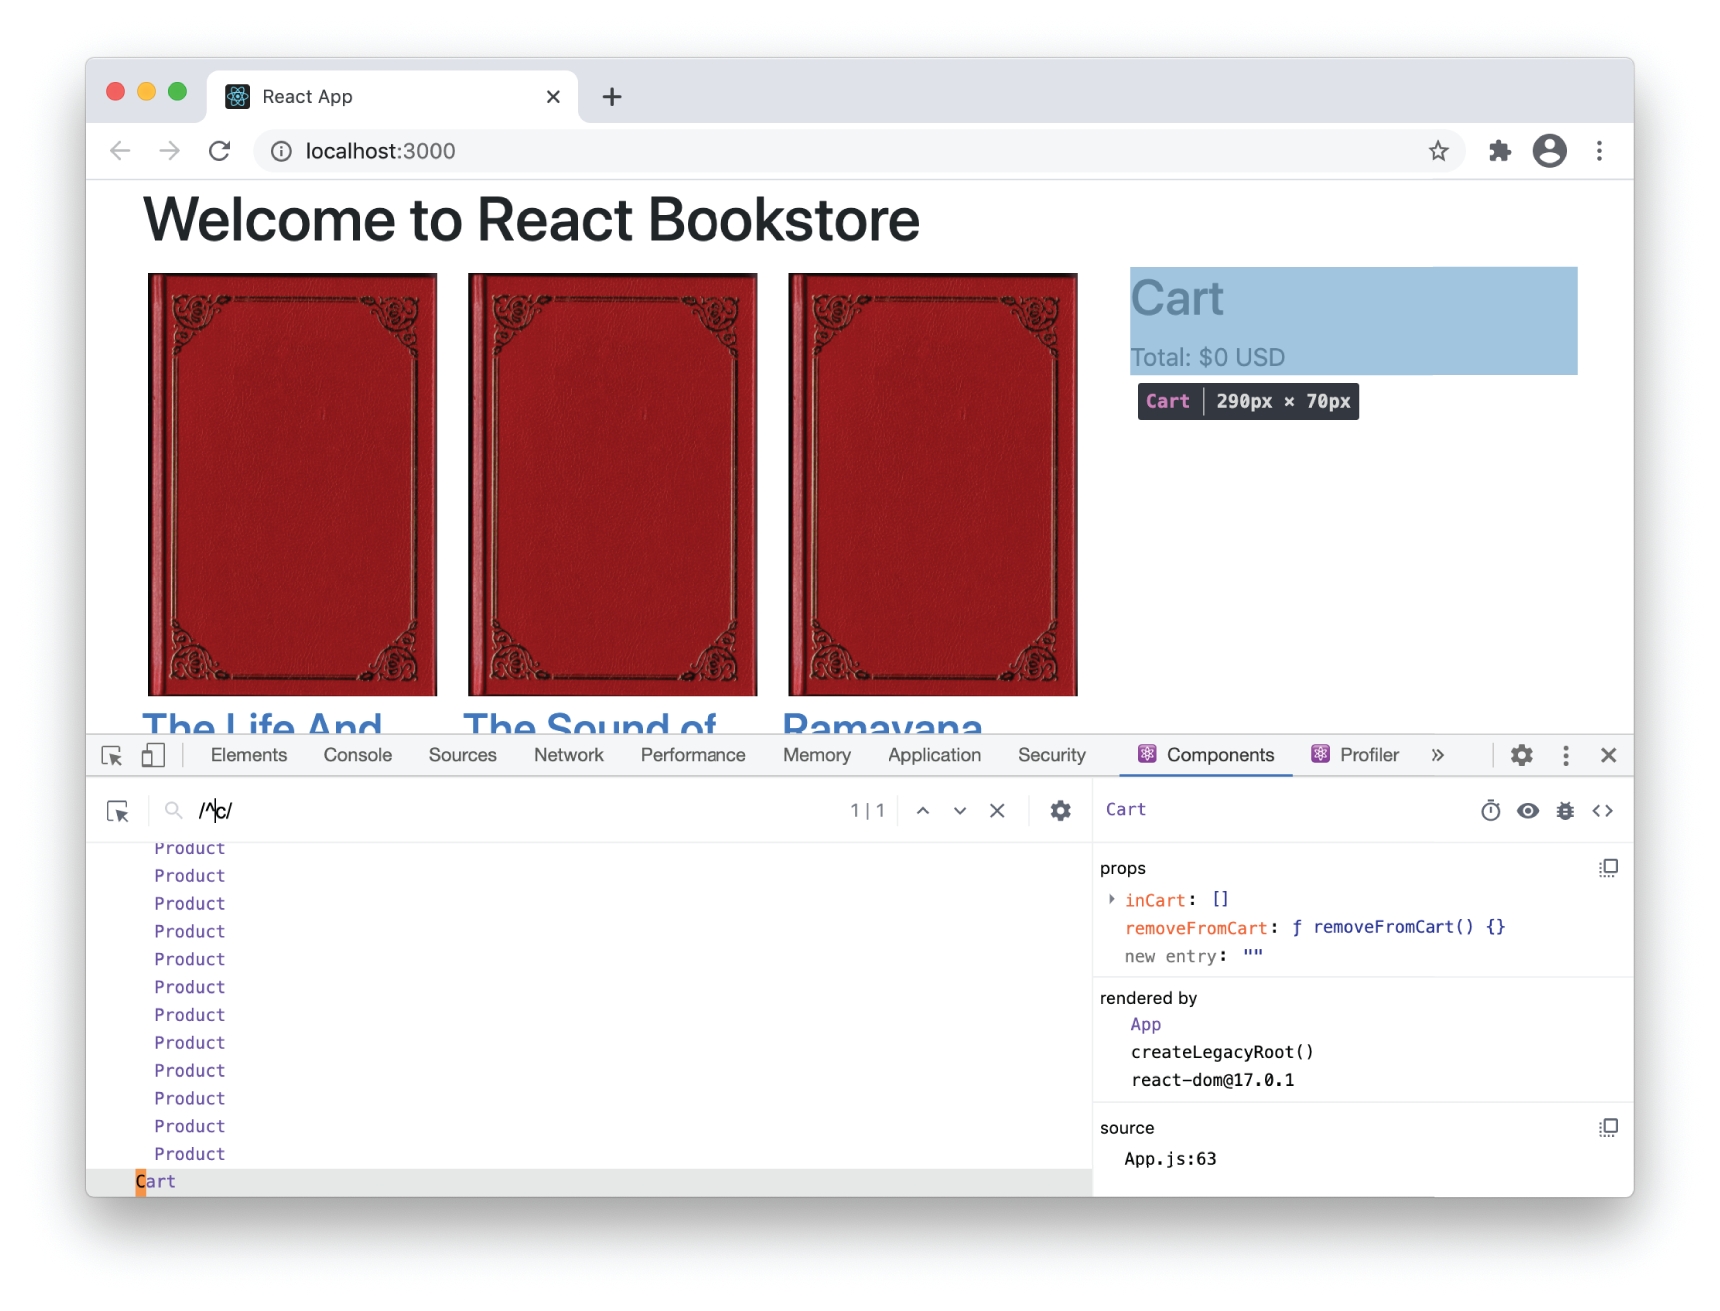Open the Profiler tab
Image resolution: width=1720 pixels, height=1311 pixels.
tap(1369, 755)
